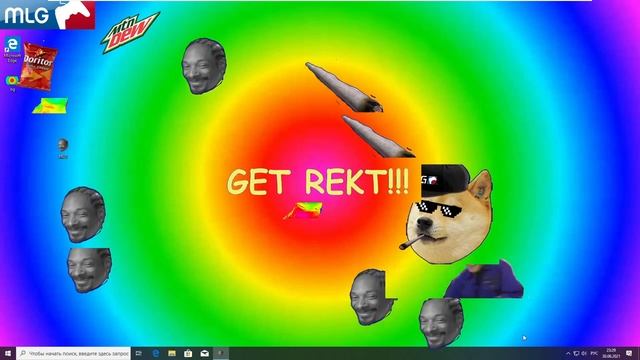The image size is (640, 360).
Task: Switch to the running app on the taskbar
Action: click(x=221, y=353)
